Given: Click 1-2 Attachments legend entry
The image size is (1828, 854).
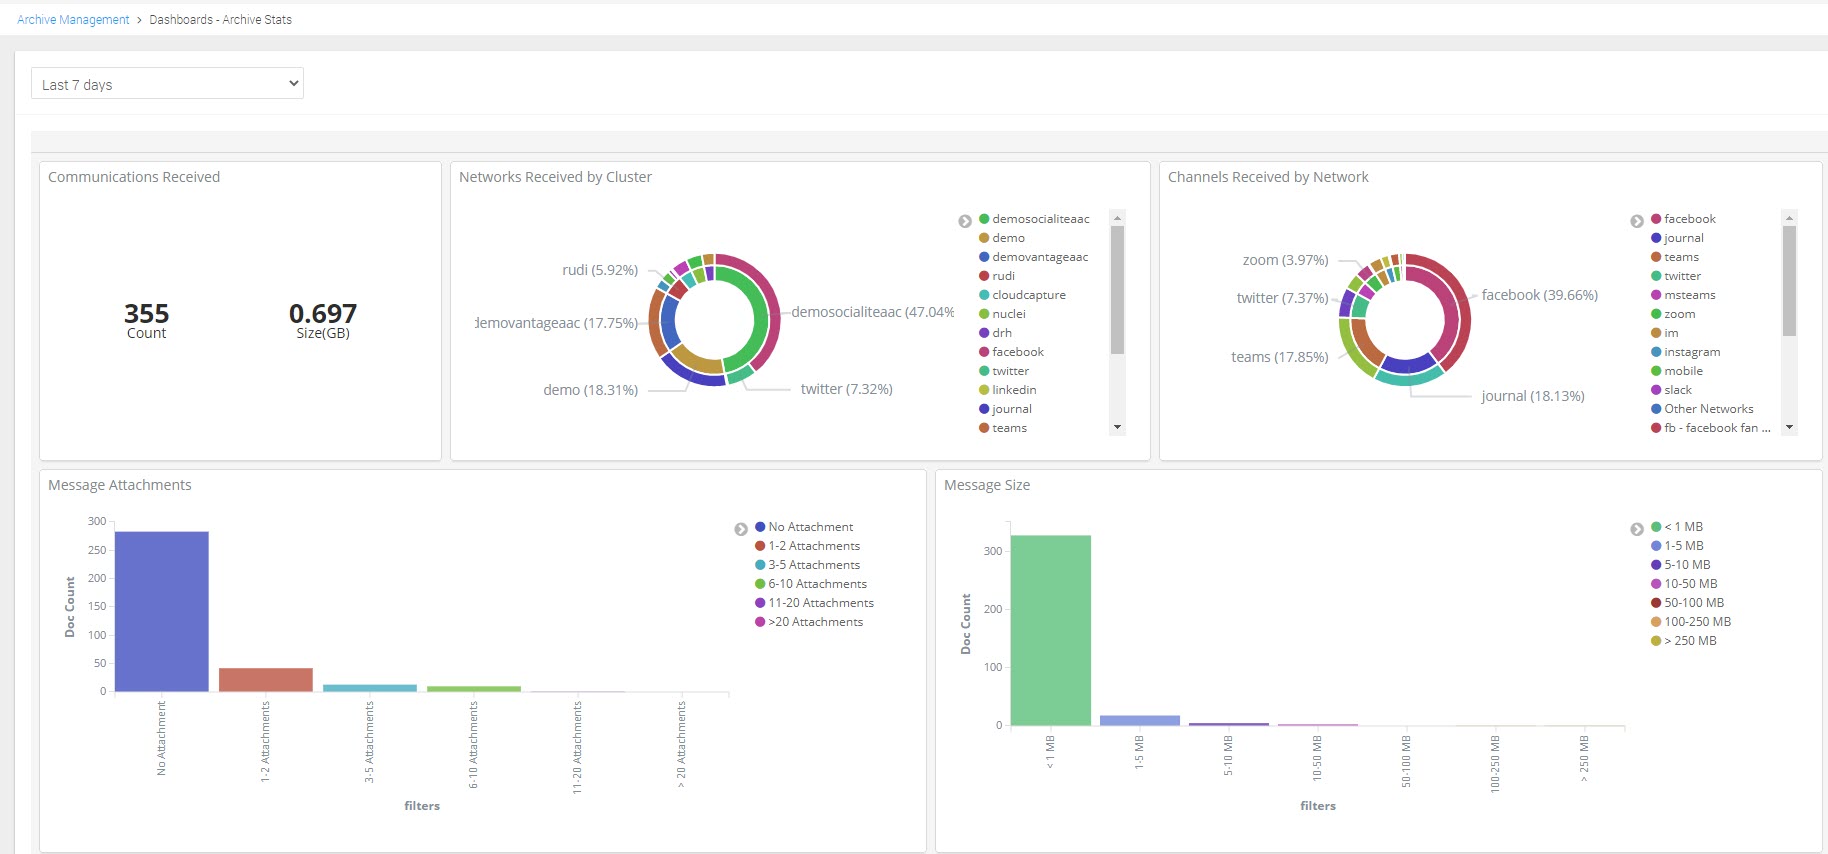Looking at the screenshot, I should pos(807,546).
